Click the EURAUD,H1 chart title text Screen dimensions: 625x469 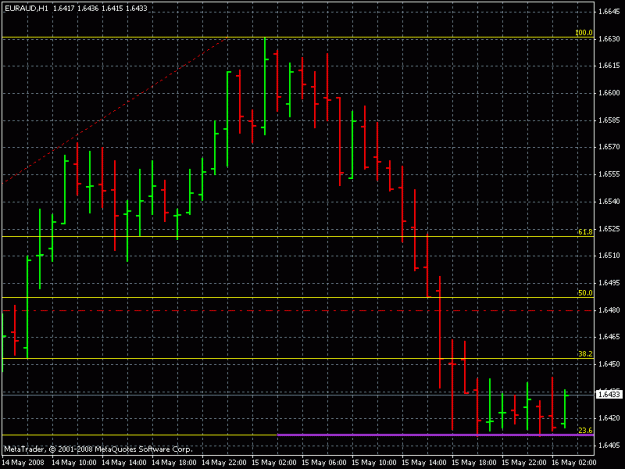(x=26, y=8)
